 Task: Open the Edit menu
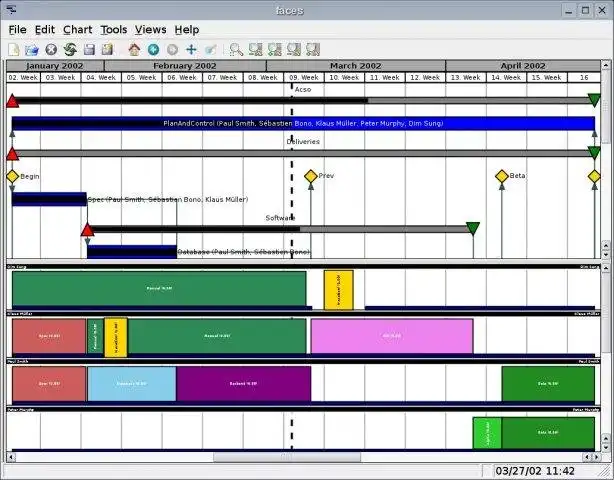(x=45, y=30)
